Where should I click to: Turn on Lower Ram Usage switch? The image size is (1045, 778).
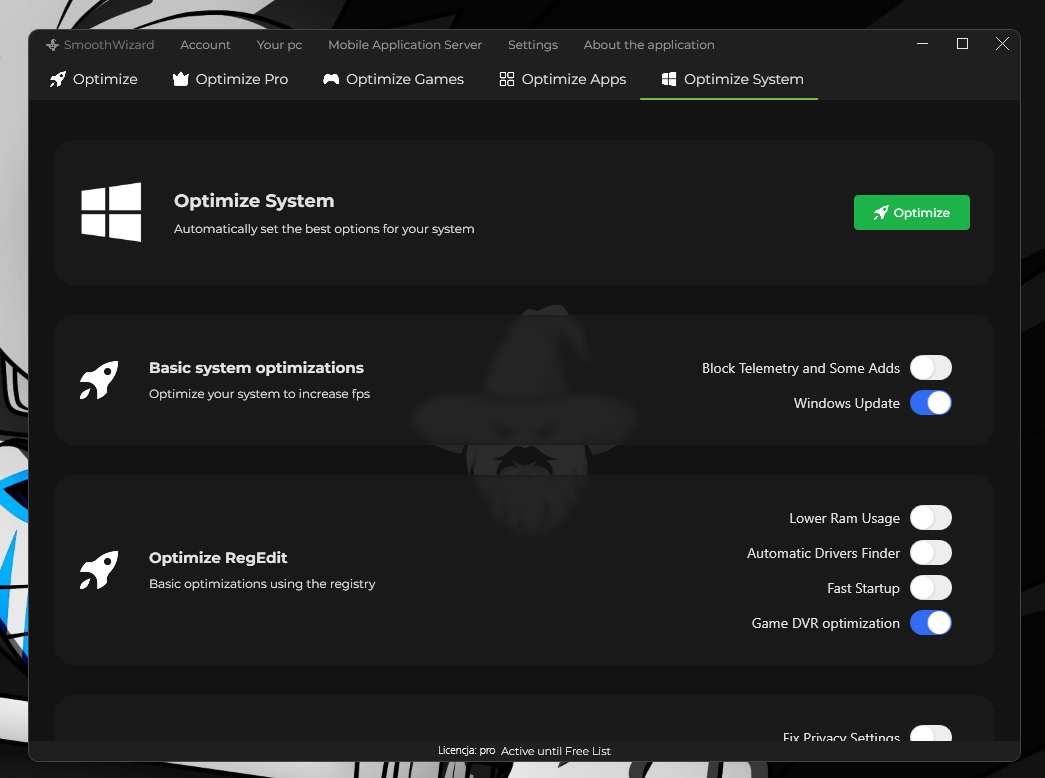tap(930, 518)
